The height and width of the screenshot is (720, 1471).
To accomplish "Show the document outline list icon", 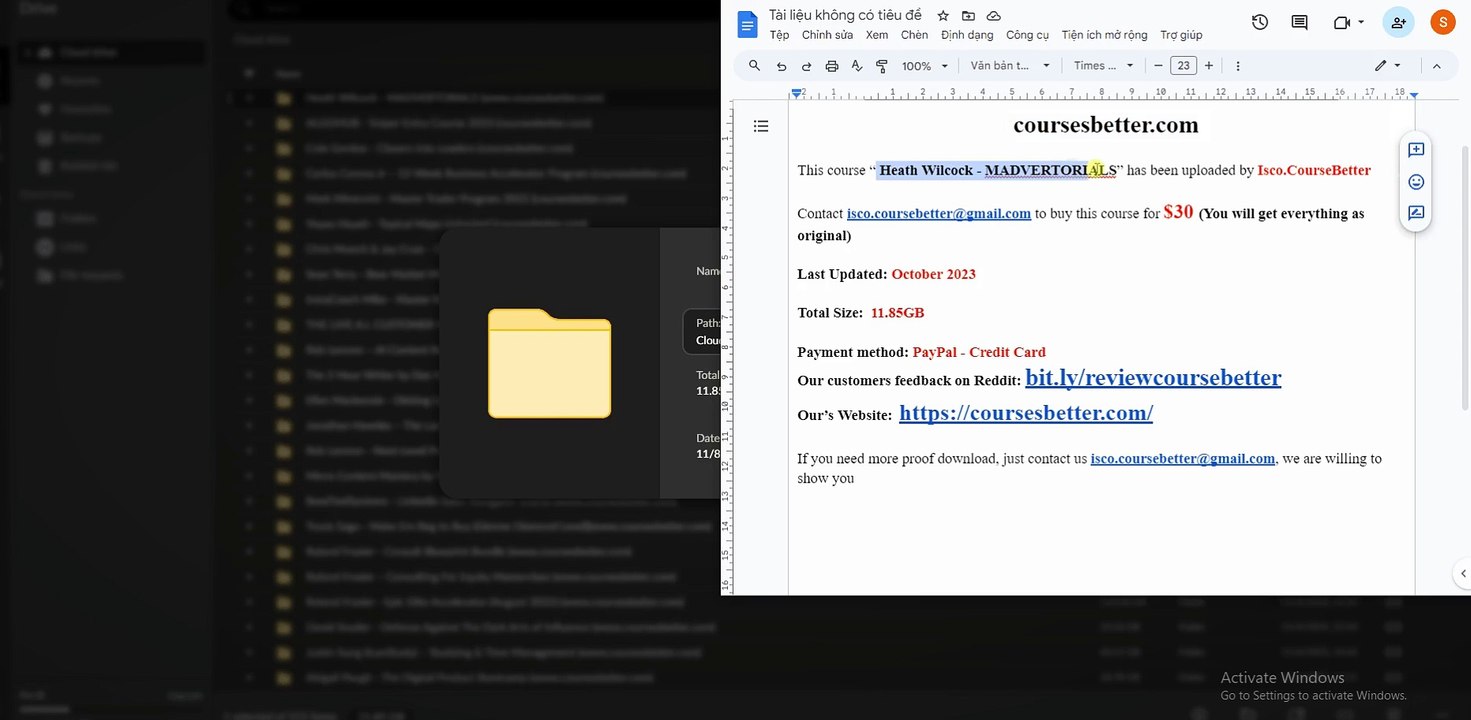I will [x=761, y=126].
